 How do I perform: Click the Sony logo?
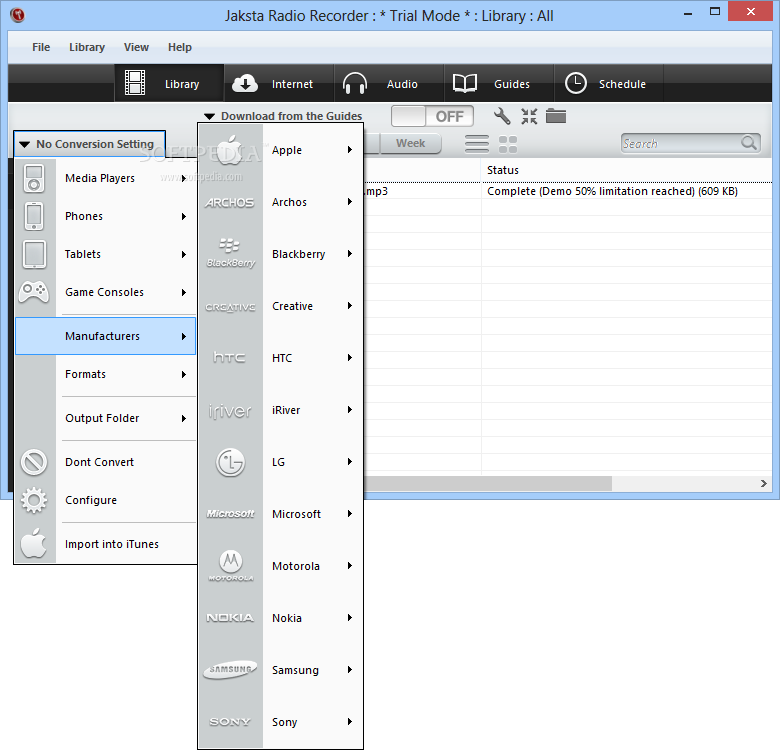[230, 722]
